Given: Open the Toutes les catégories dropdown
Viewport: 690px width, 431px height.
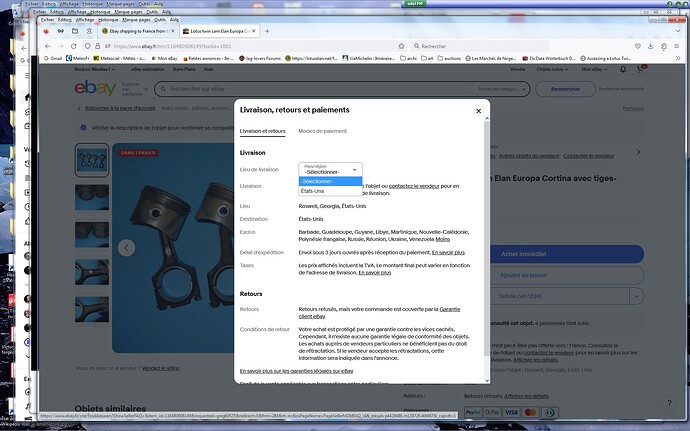Looking at the screenshot, I should (x=502, y=89).
